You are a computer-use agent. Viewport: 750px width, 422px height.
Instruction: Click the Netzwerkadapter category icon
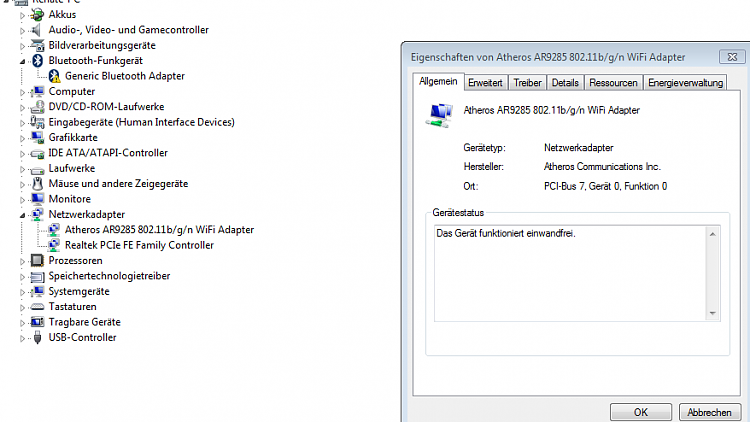click(x=37, y=214)
